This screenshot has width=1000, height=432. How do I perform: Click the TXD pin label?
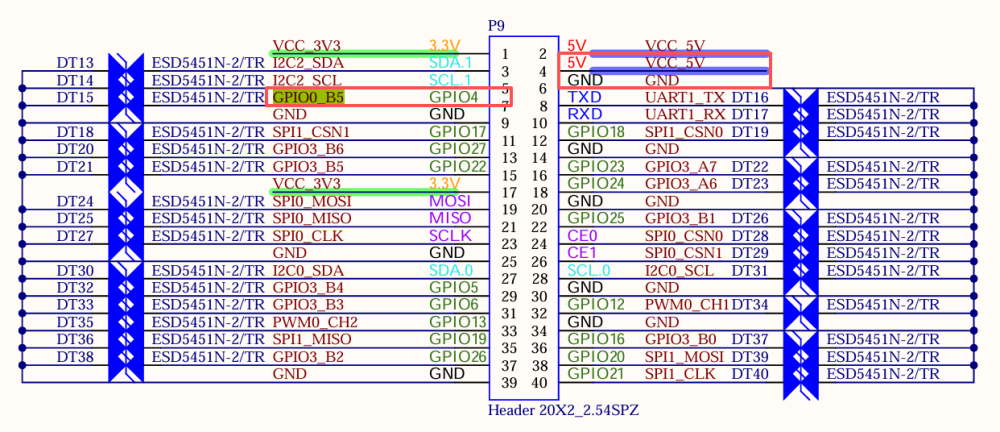click(x=584, y=98)
